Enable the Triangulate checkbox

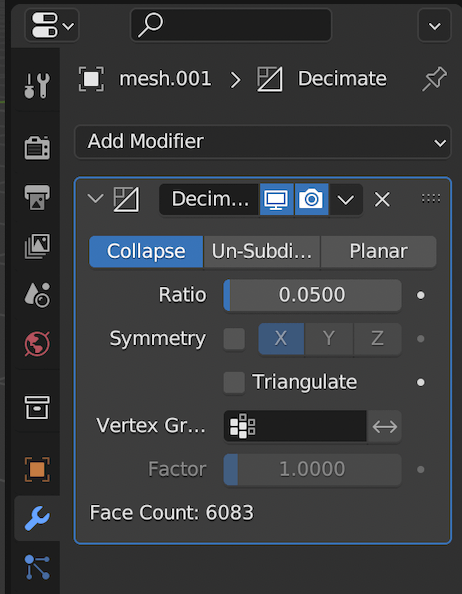pos(234,383)
